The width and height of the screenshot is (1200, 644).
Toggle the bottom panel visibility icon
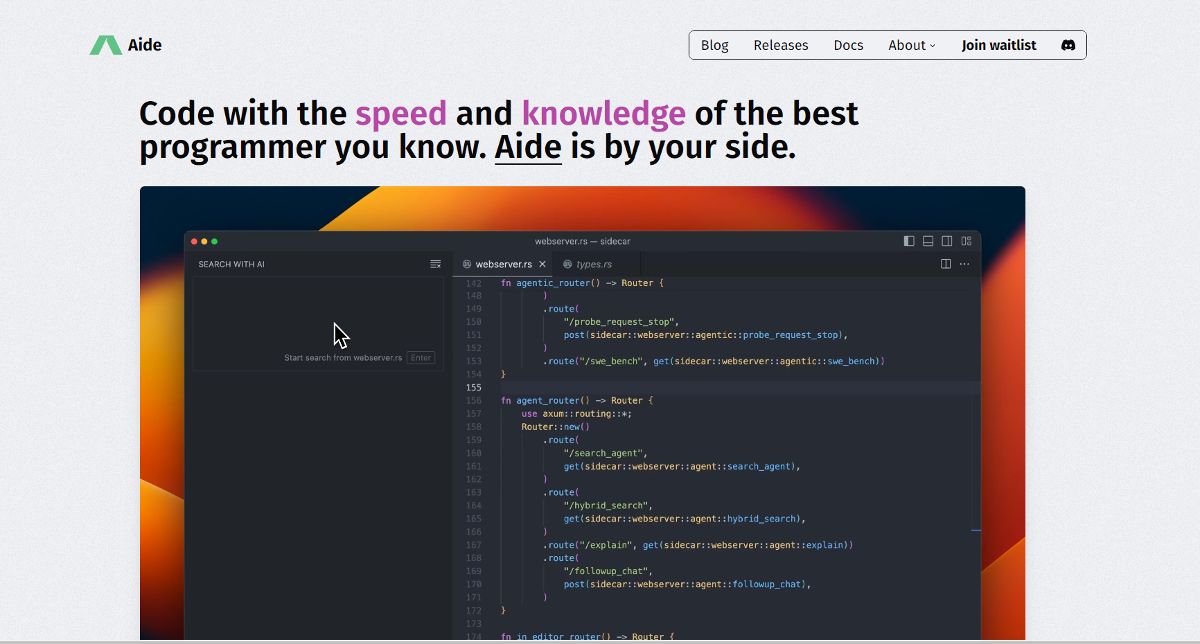(926, 240)
